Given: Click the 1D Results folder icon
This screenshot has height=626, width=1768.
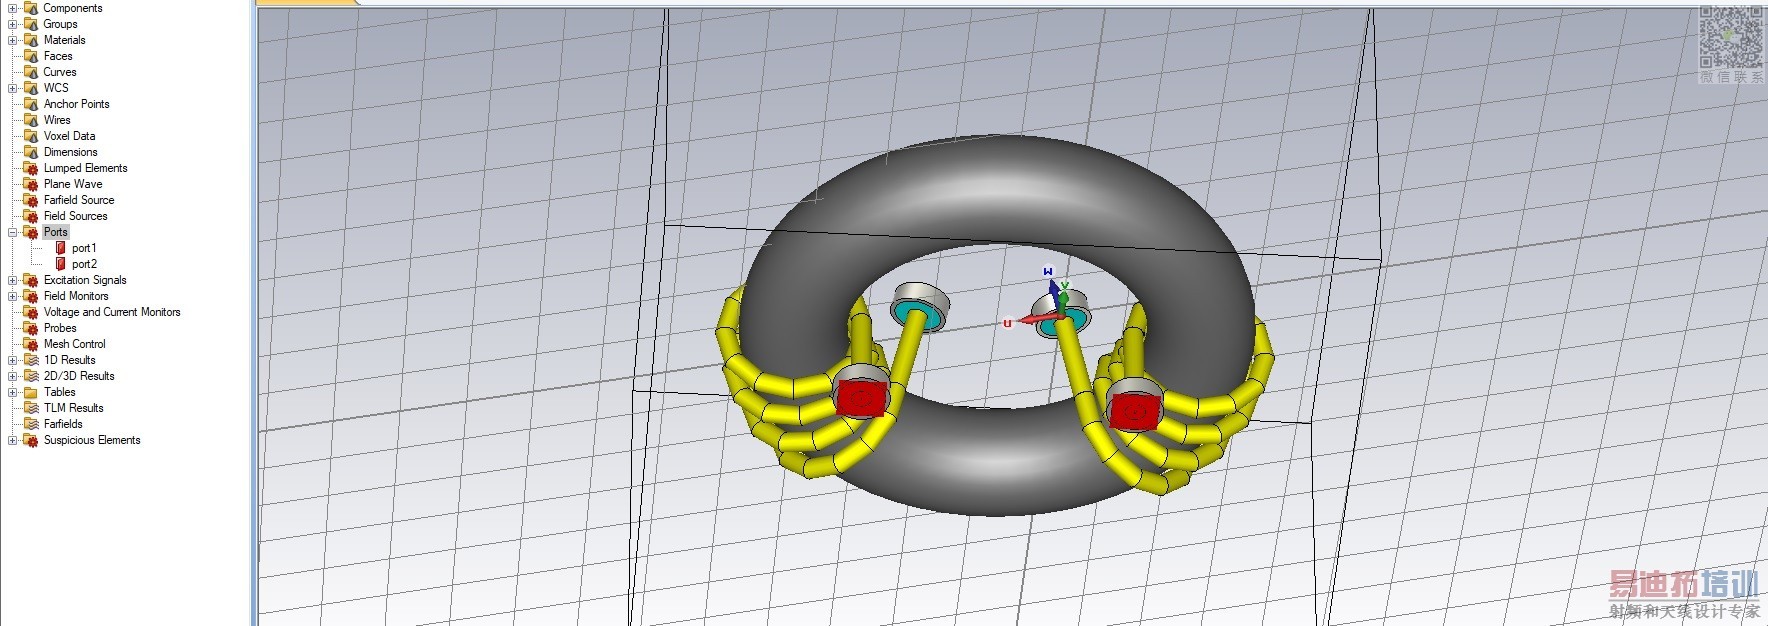Looking at the screenshot, I should (x=31, y=360).
